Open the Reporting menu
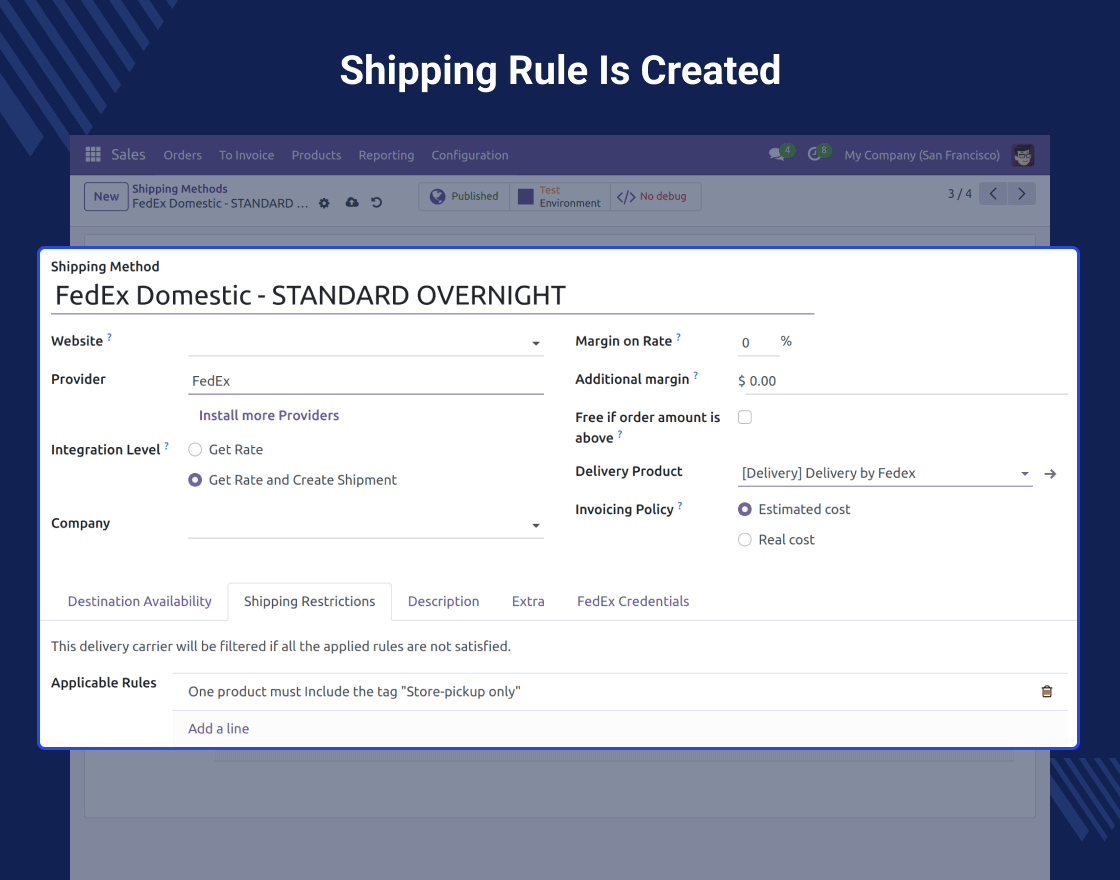The width and height of the screenshot is (1120, 880). (x=386, y=155)
